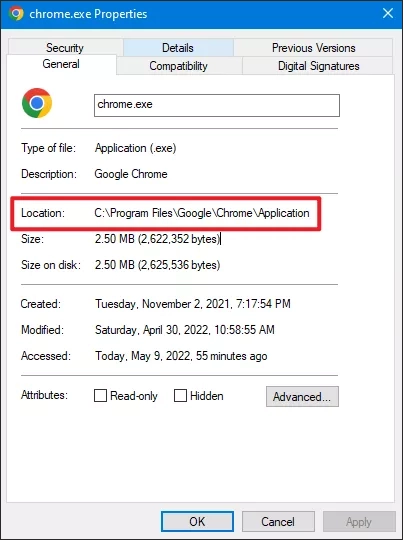The width and height of the screenshot is (403, 540).
Task: Enable the Read-only attribute checkbox
Action: [x=100, y=396]
